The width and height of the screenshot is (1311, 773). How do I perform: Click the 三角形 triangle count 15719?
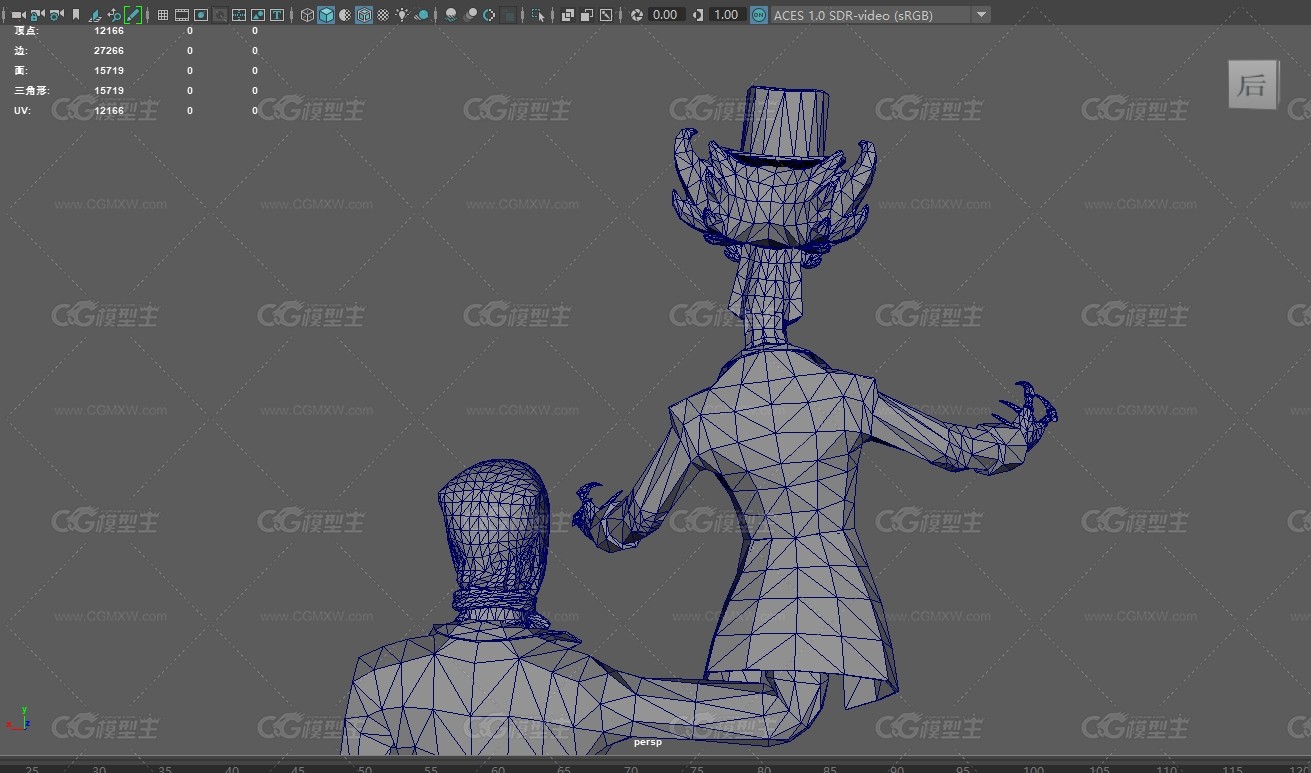click(x=109, y=90)
